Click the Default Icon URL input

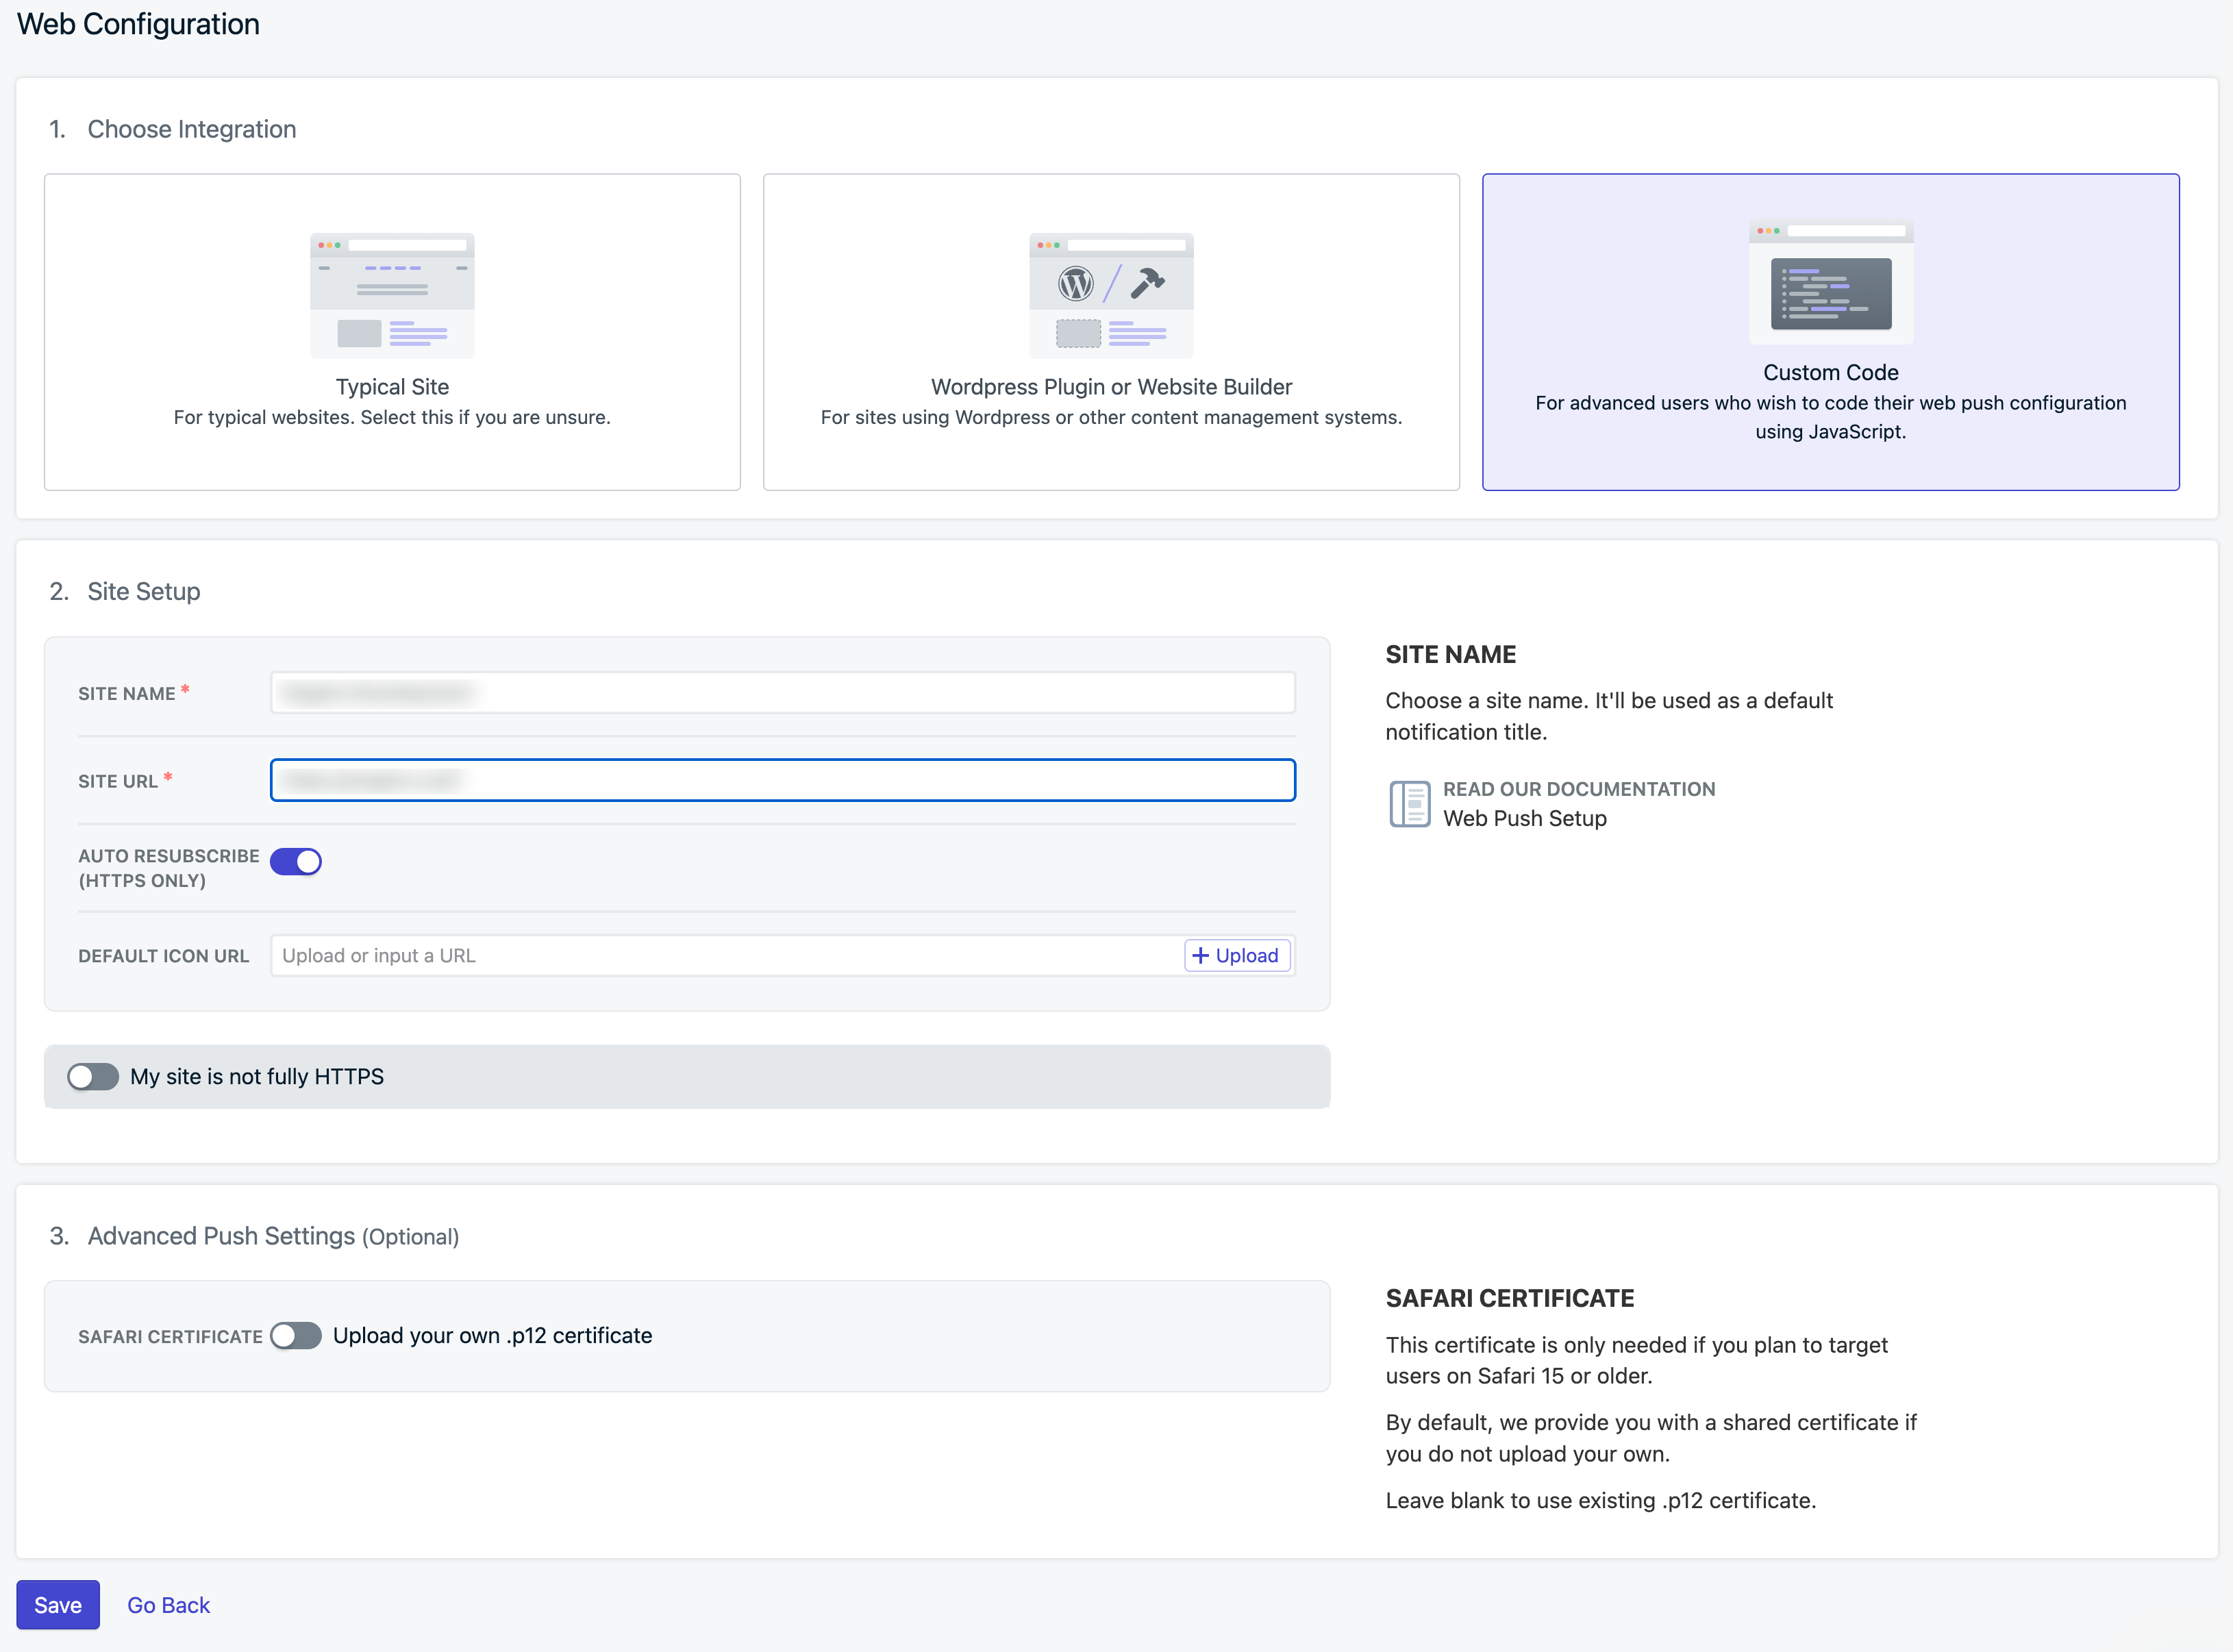[x=725, y=956]
